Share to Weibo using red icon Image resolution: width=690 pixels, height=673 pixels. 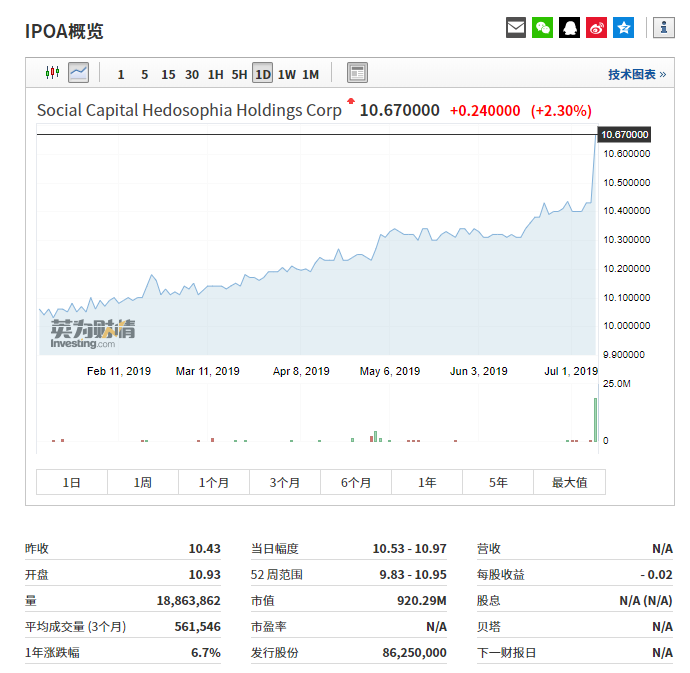pyautogui.click(x=596, y=28)
